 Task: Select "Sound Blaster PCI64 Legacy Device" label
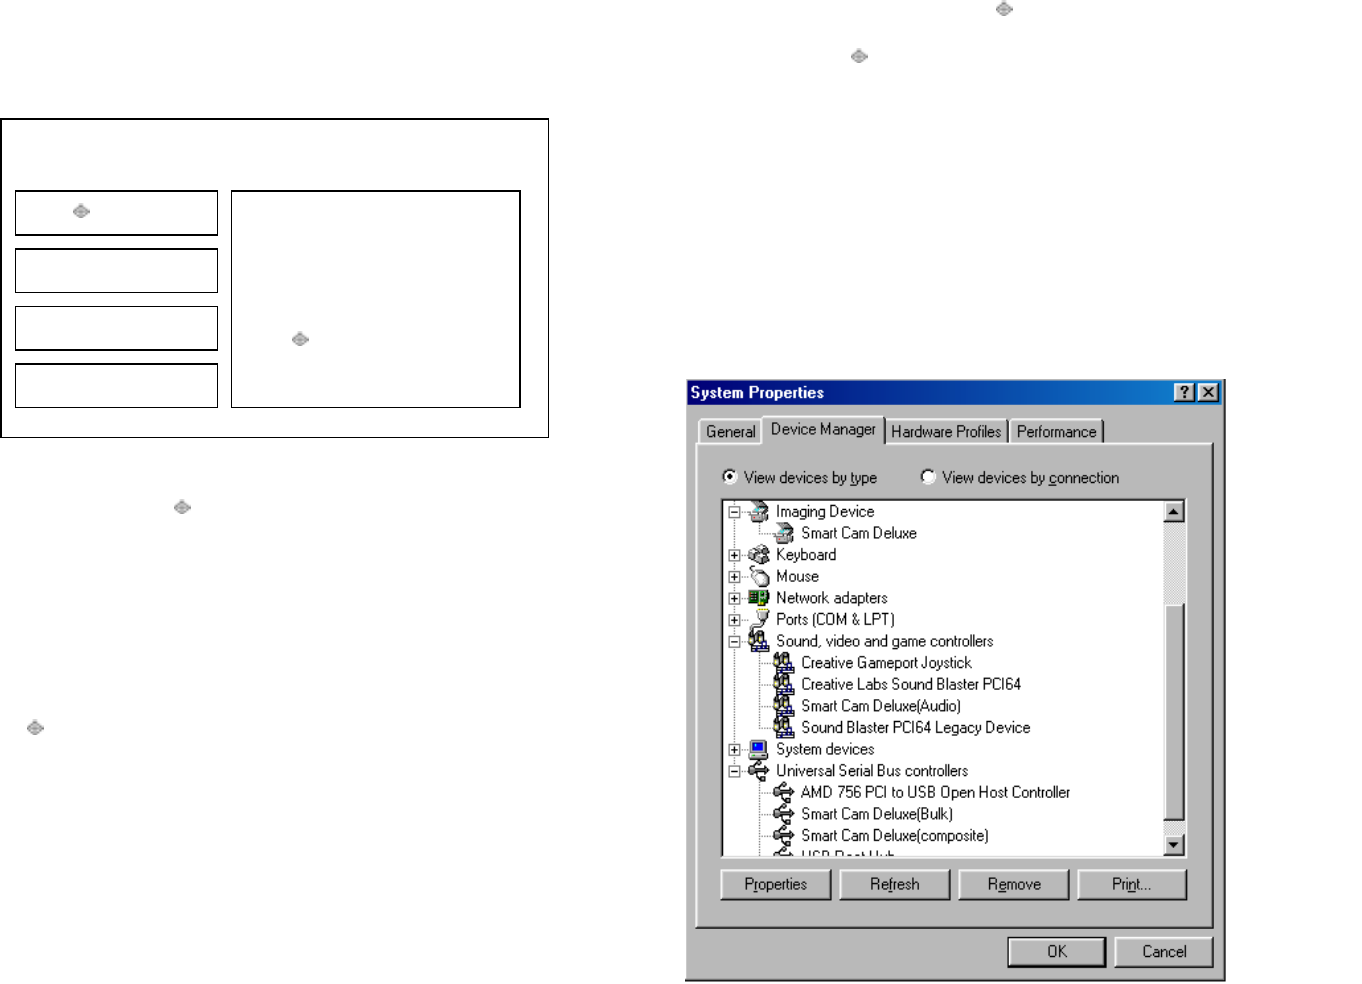pos(915,728)
